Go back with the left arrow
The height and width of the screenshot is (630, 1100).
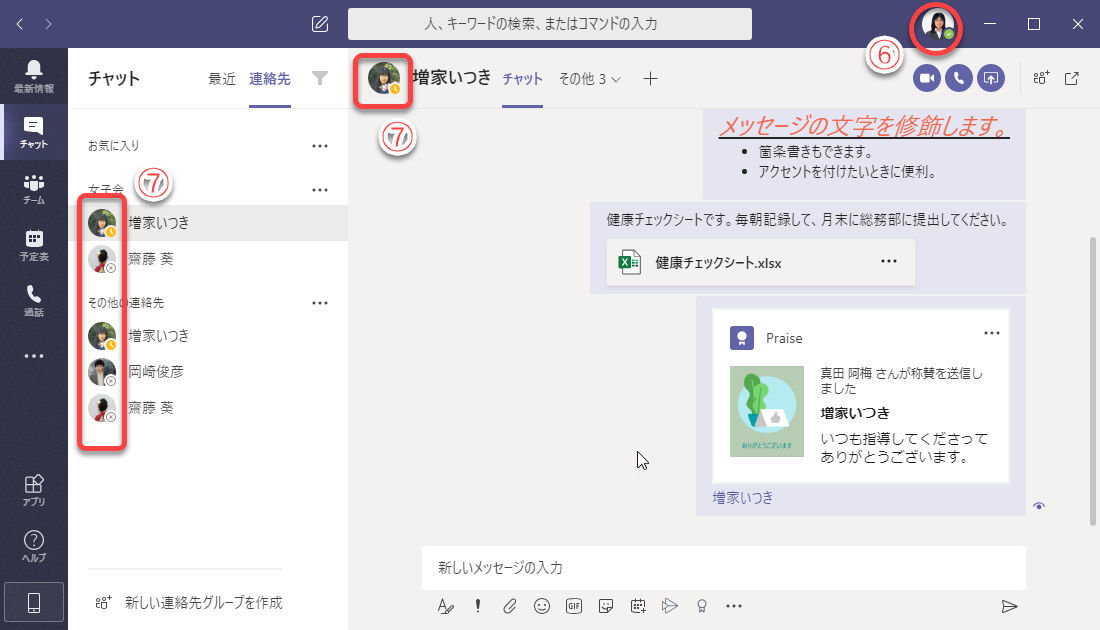pos(20,24)
